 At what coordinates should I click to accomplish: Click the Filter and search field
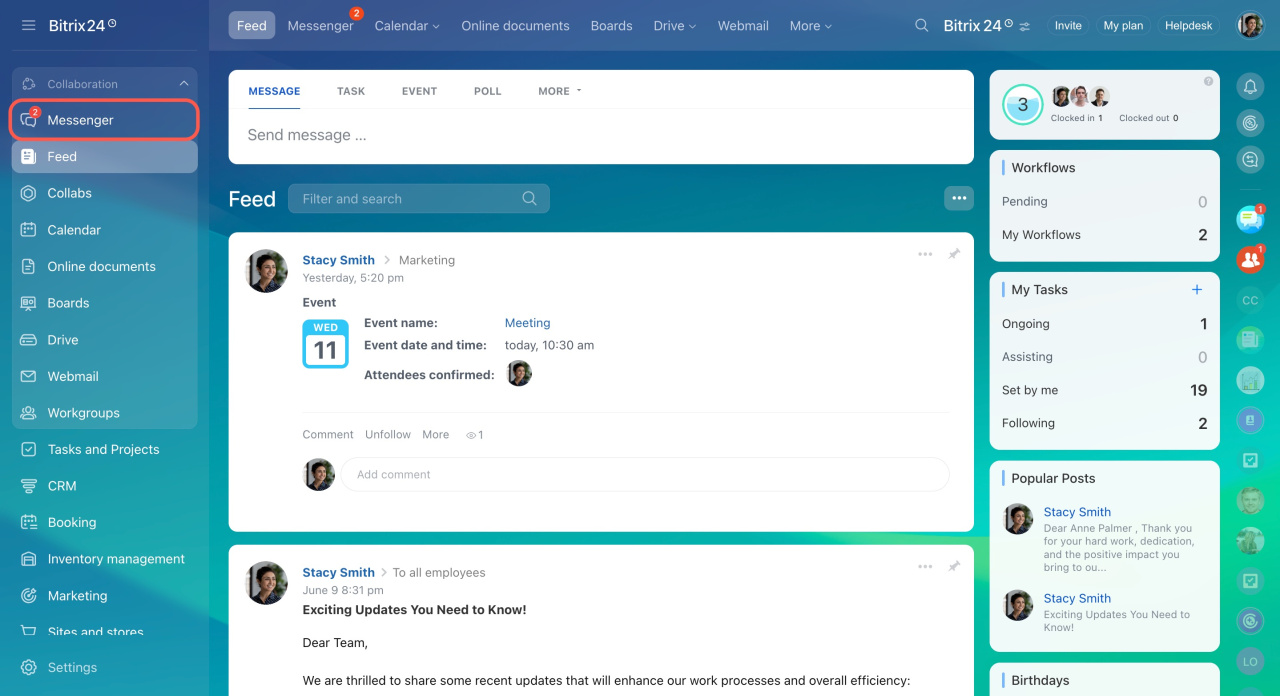(408, 199)
